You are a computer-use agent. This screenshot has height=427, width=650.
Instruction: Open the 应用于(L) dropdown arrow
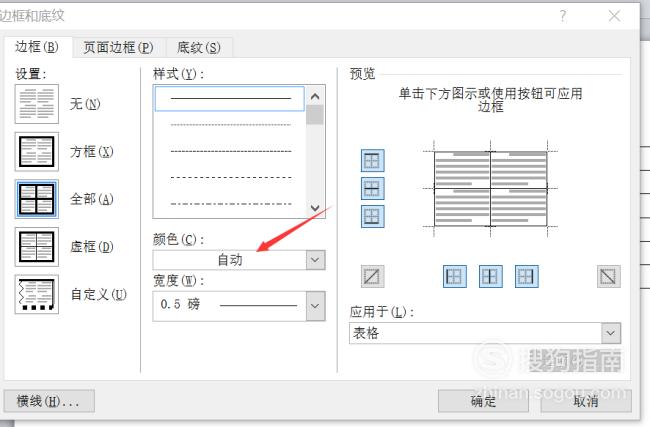click(611, 333)
